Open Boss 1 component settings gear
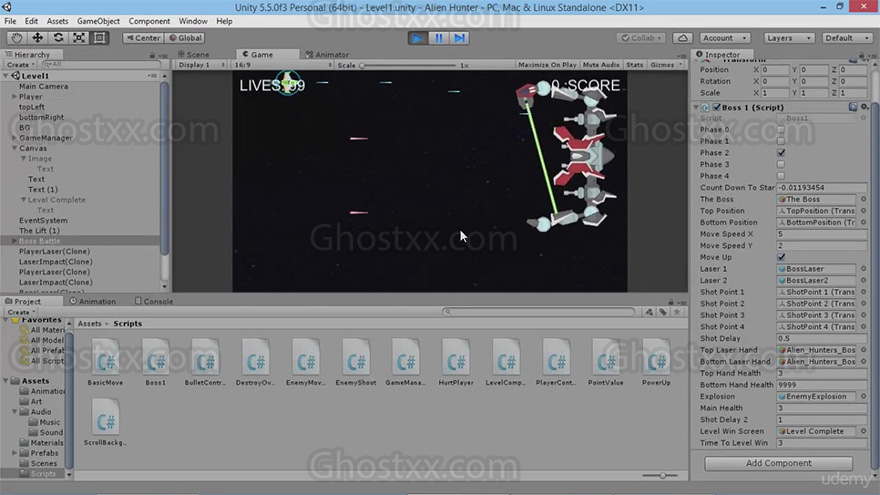This screenshot has width=880, height=495. pyautogui.click(x=864, y=107)
